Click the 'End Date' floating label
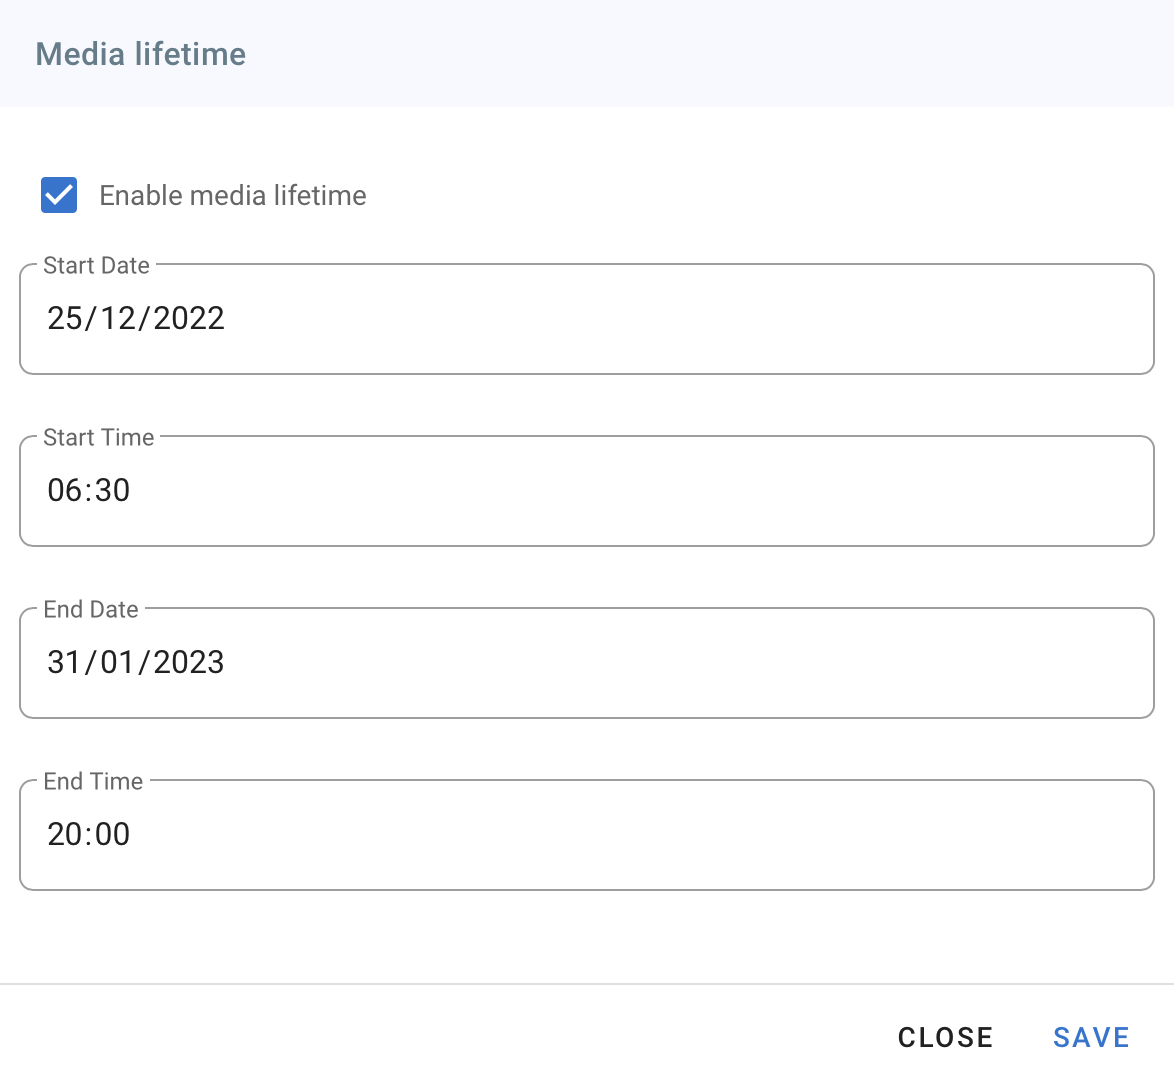Screen dimensions: 1174x1074 91,610
